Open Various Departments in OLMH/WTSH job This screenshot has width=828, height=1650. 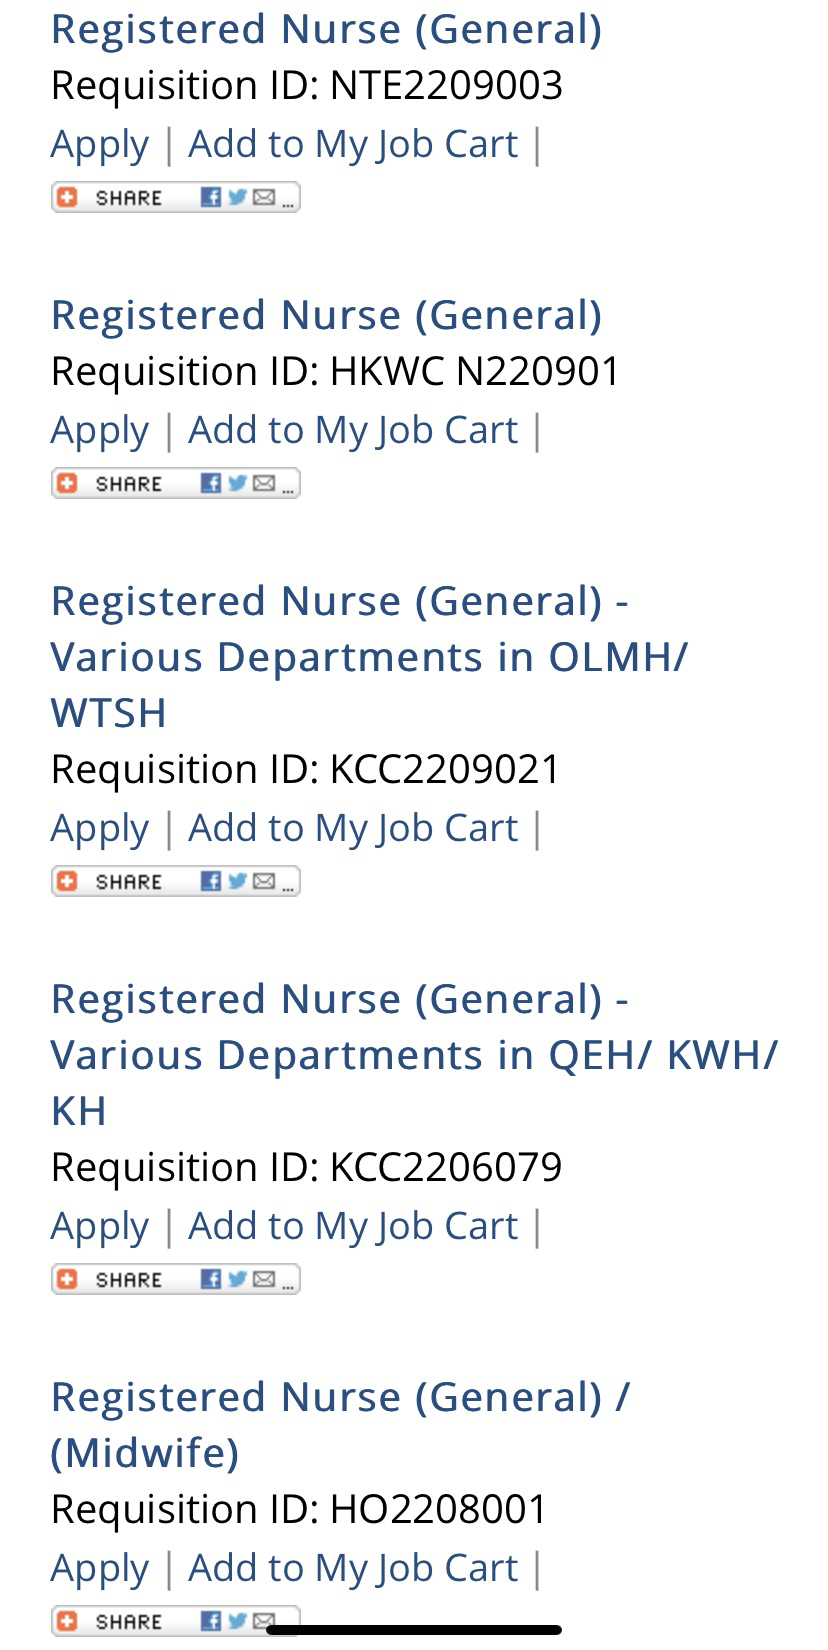370,657
